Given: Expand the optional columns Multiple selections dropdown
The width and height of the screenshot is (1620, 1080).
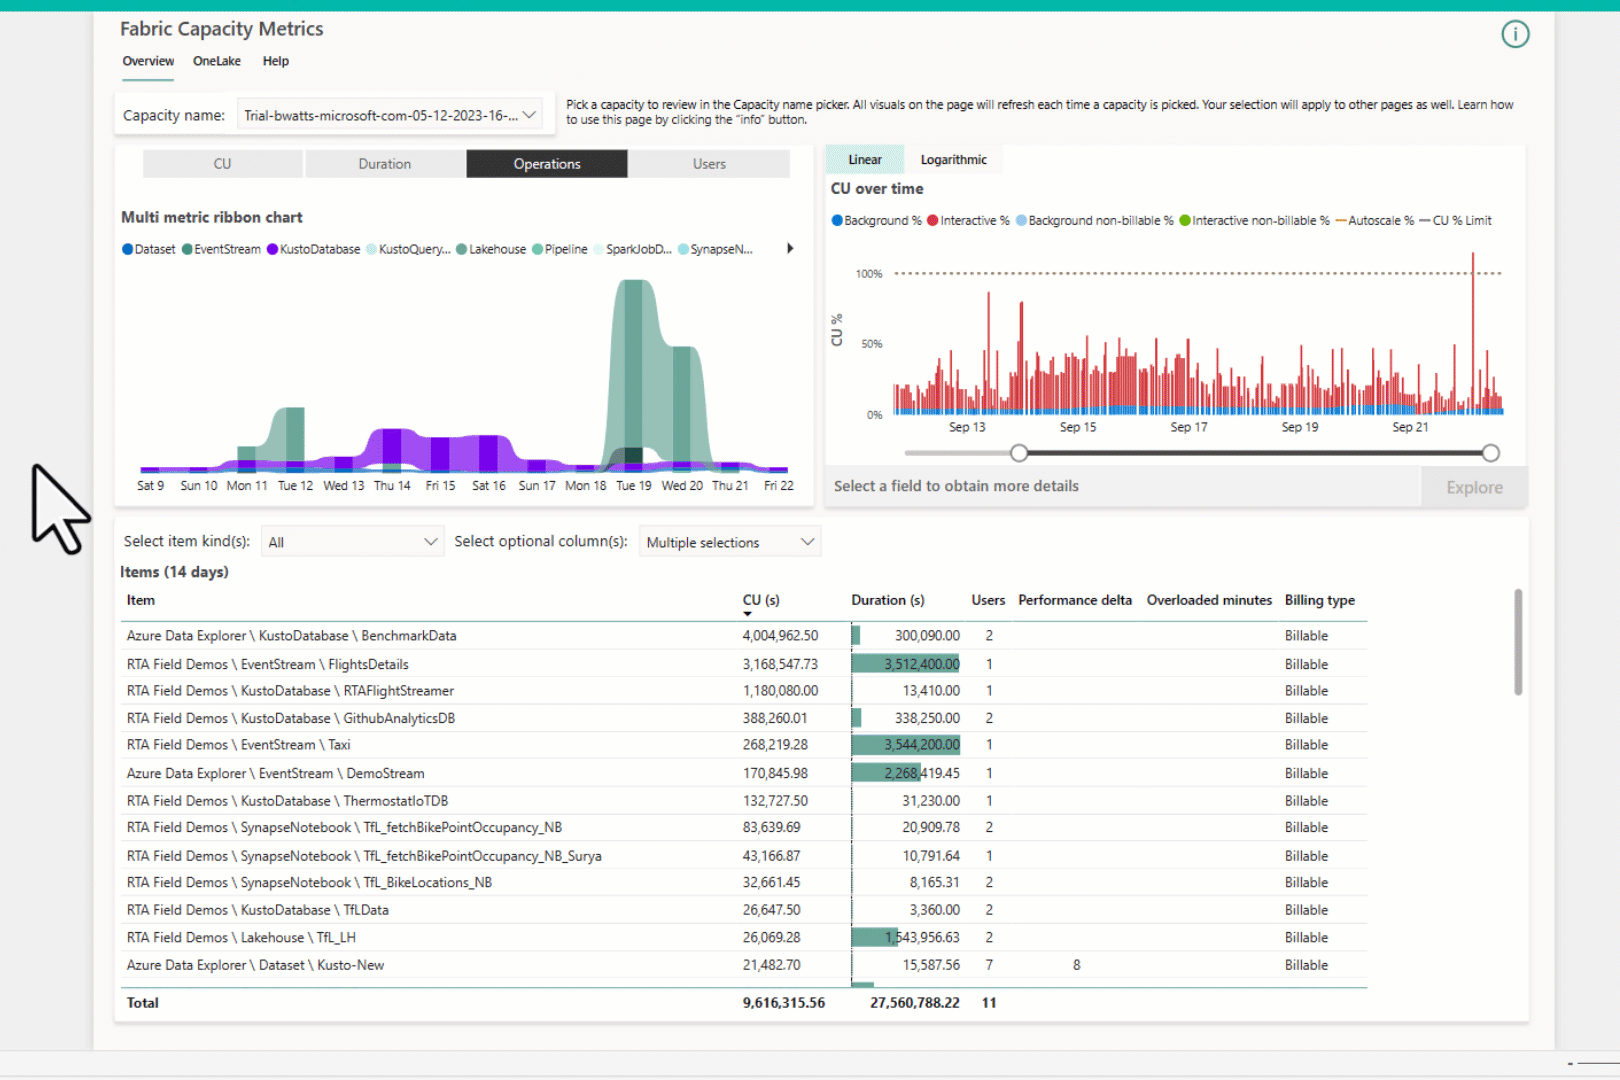Looking at the screenshot, I should (x=730, y=542).
